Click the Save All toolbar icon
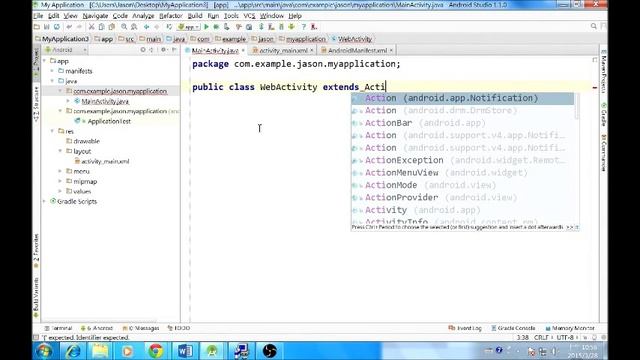 47,27
